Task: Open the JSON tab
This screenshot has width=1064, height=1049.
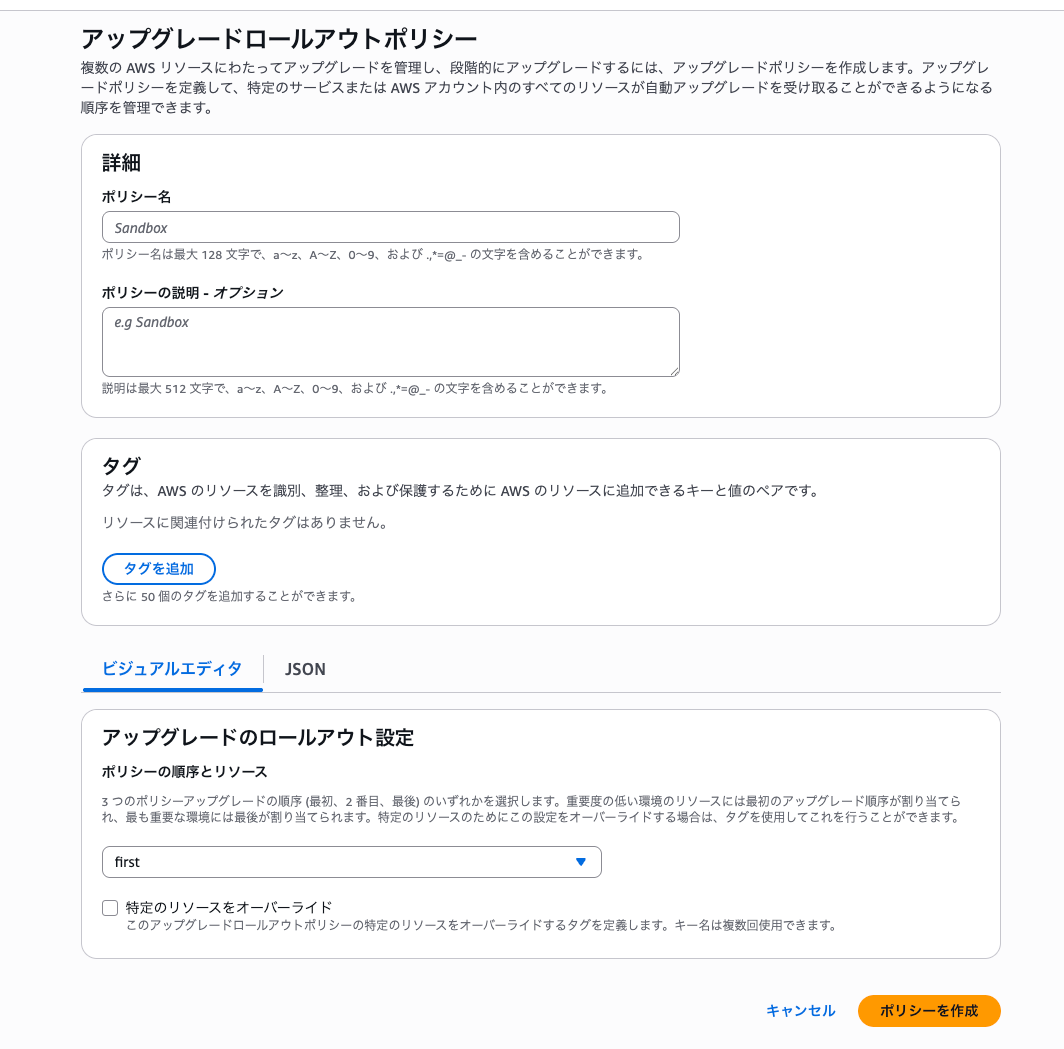Action: [305, 669]
